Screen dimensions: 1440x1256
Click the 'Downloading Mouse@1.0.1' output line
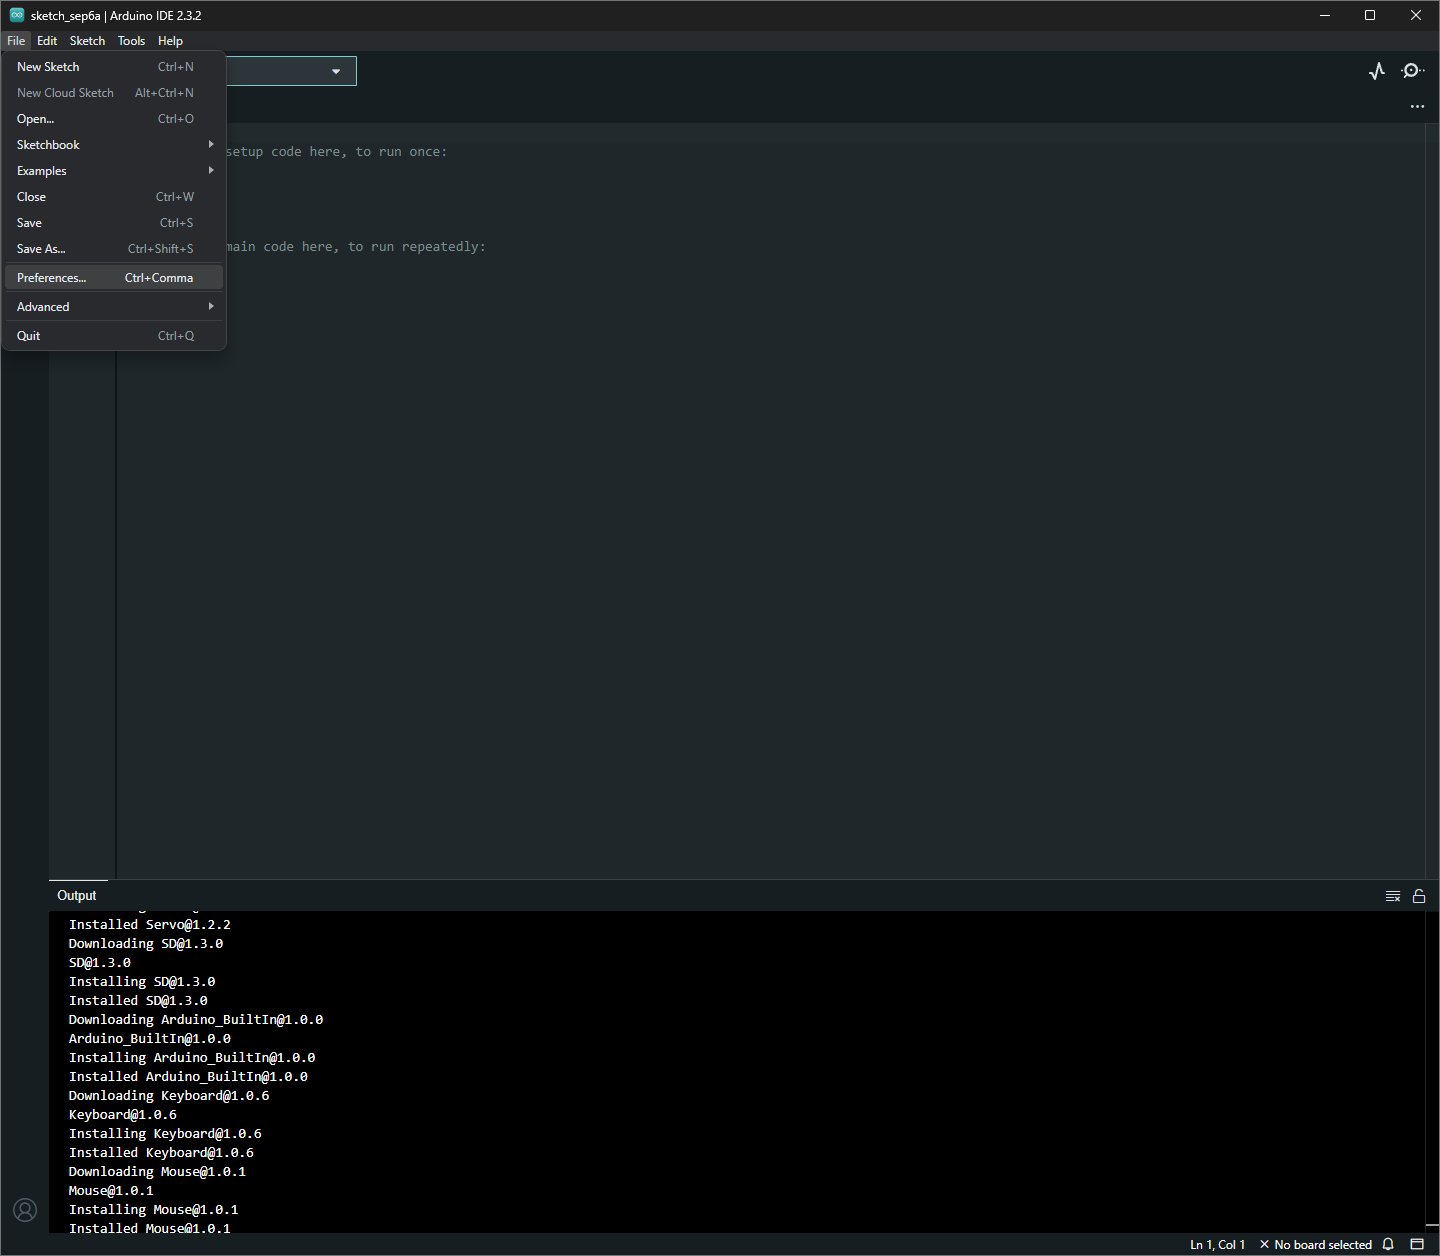(157, 1172)
